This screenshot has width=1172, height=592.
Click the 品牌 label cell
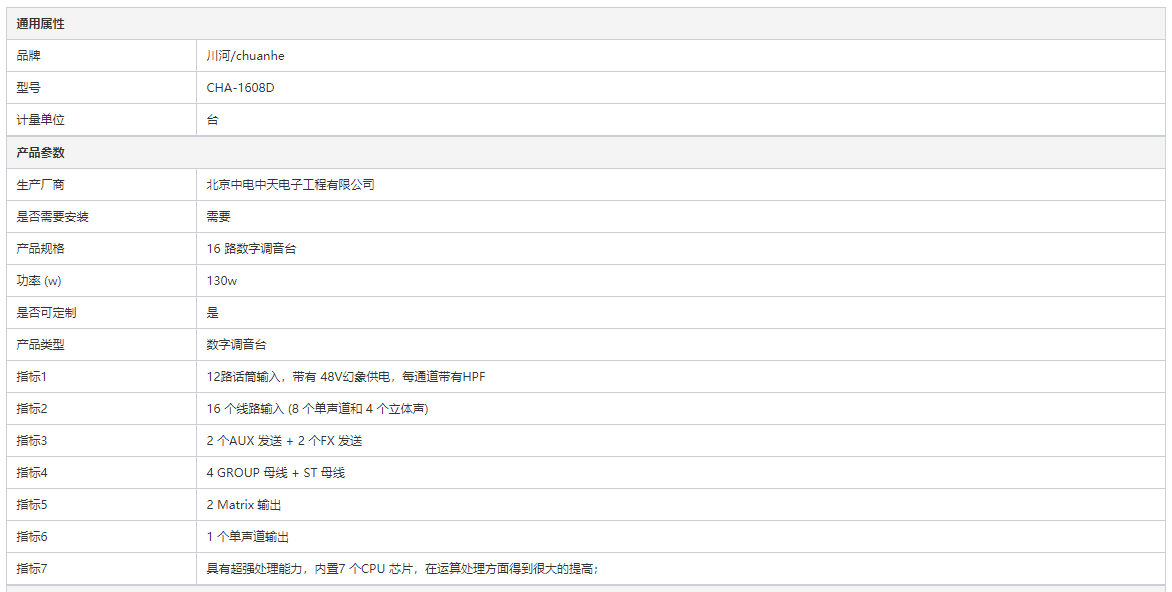(x=102, y=56)
